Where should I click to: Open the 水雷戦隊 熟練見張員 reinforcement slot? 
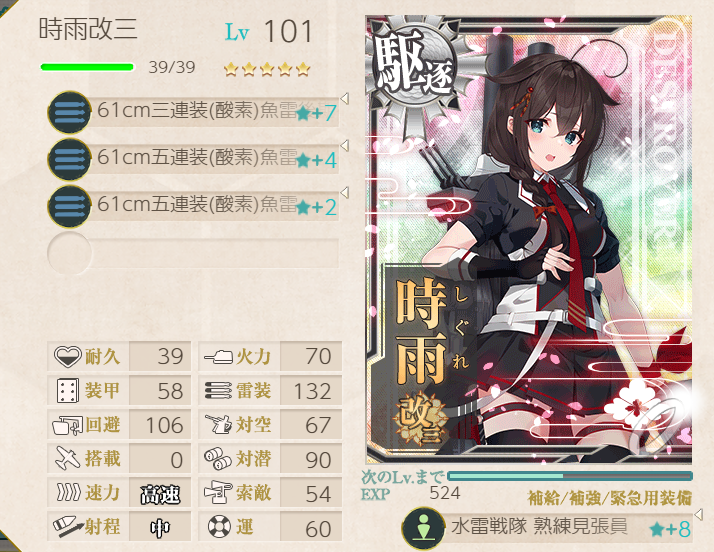(547, 528)
